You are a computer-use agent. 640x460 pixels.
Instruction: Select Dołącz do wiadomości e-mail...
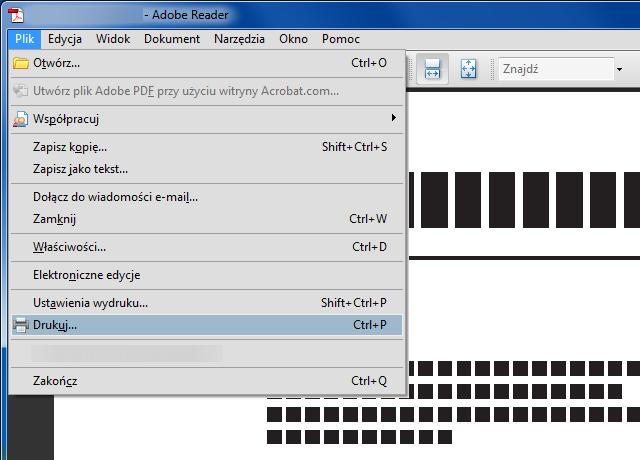207,197
